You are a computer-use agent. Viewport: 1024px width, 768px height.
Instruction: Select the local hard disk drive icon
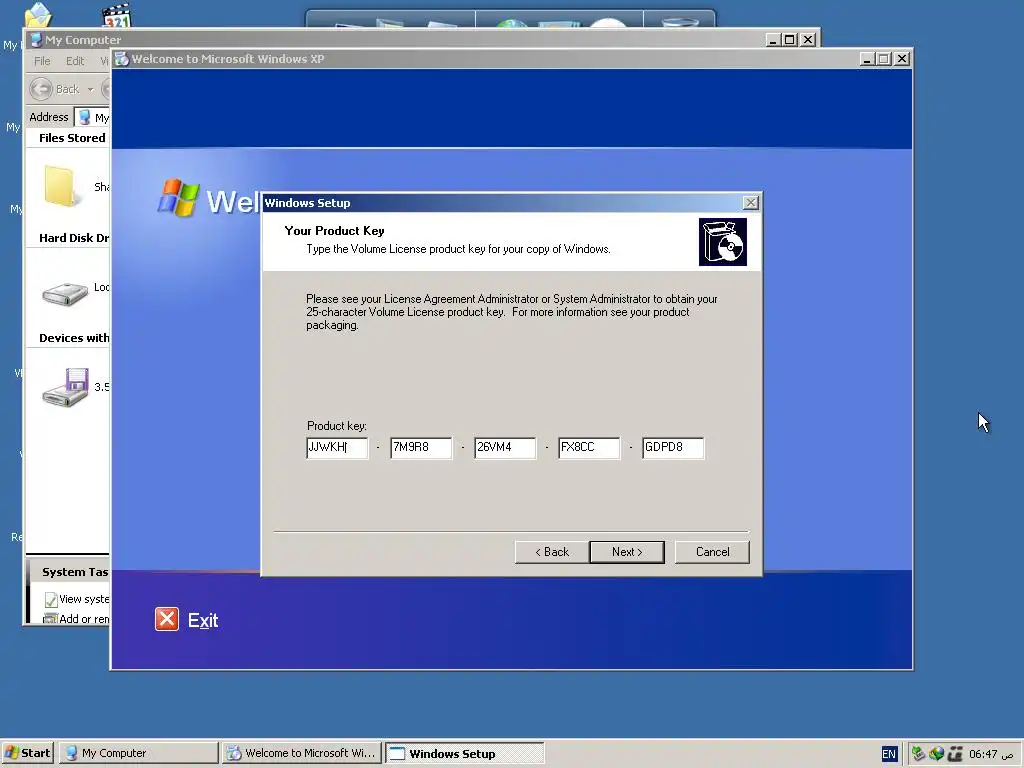pyautogui.click(x=65, y=293)
